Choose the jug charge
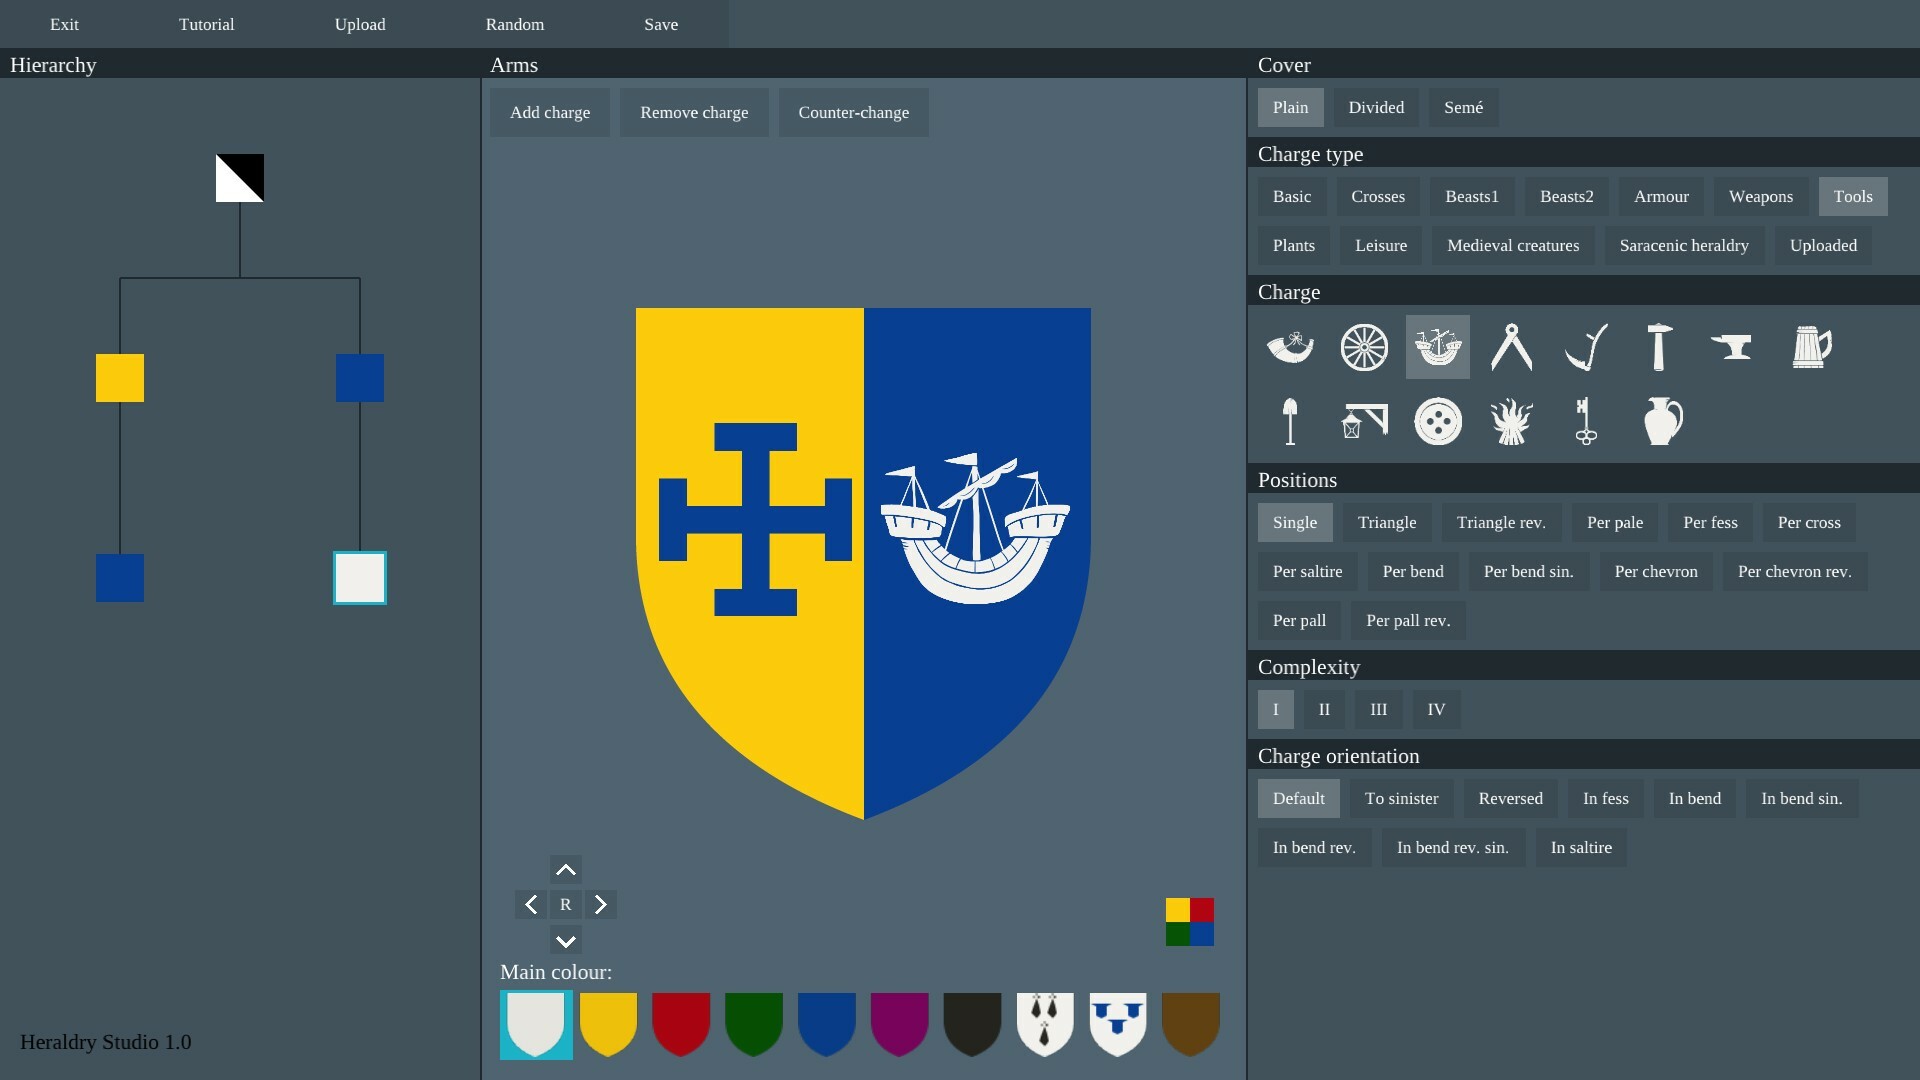Viewport: 1920px width, 1080px height. pyautogui.click(x=1661, y=420)
